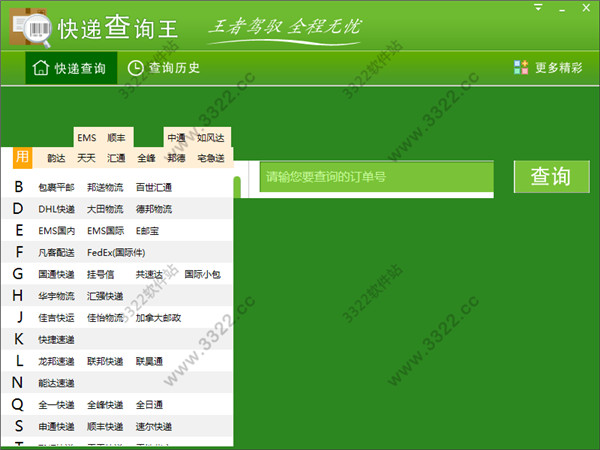Select 联邦快递 under letter L
The height and width of the screenshot is (450, 600).
point(105,361)
